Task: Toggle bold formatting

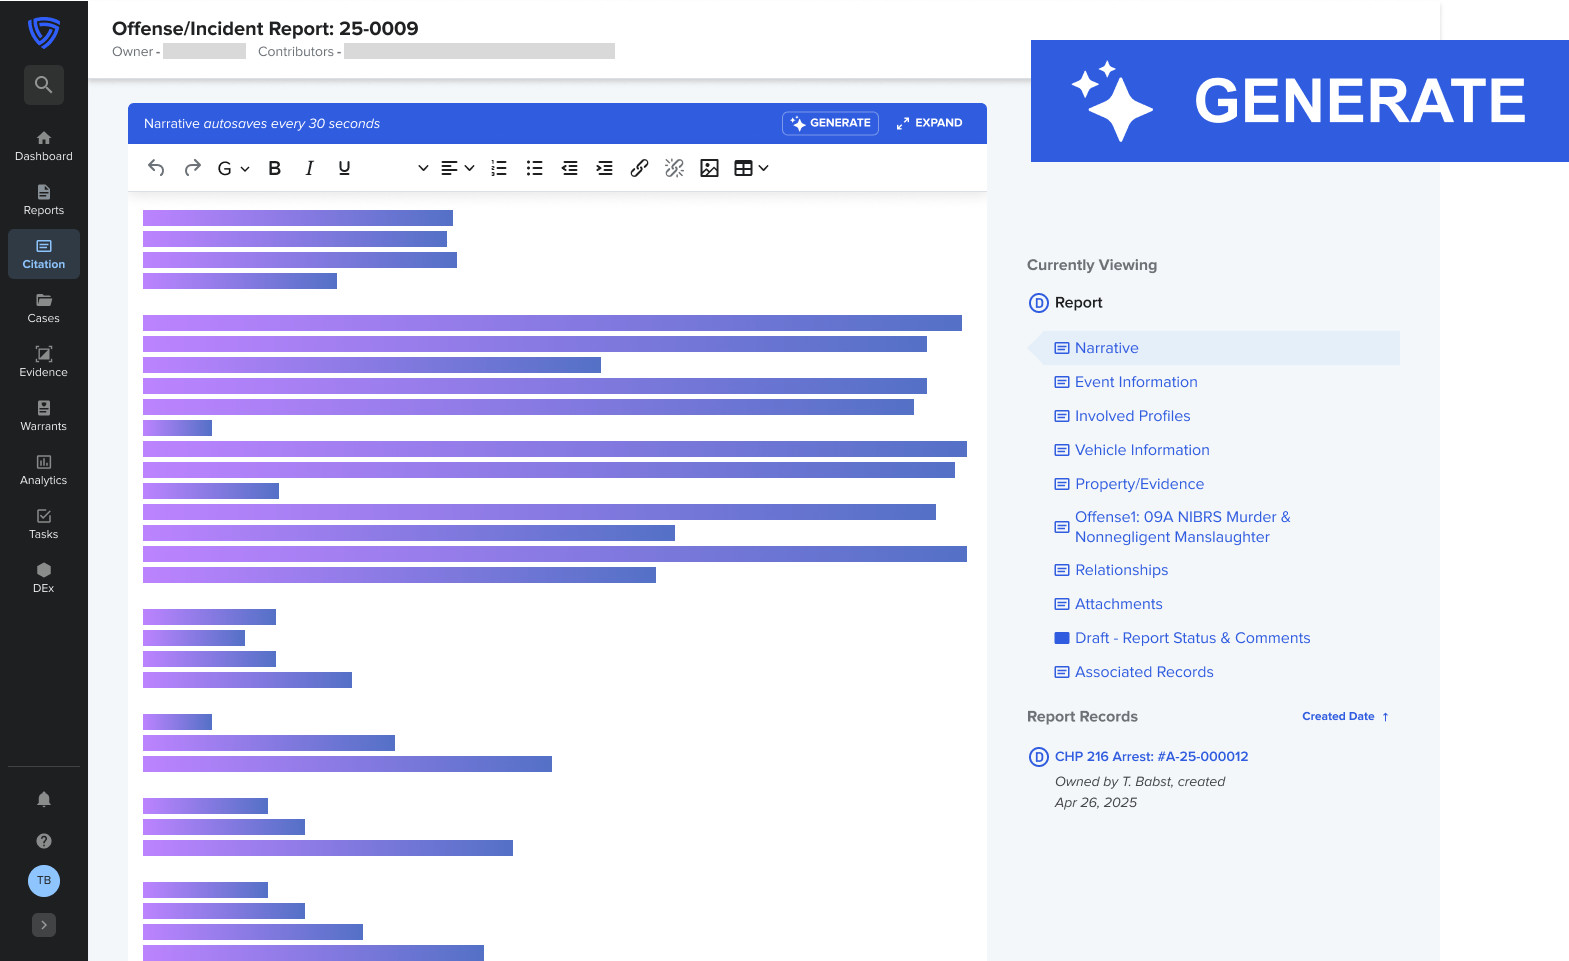Action: 274,168
